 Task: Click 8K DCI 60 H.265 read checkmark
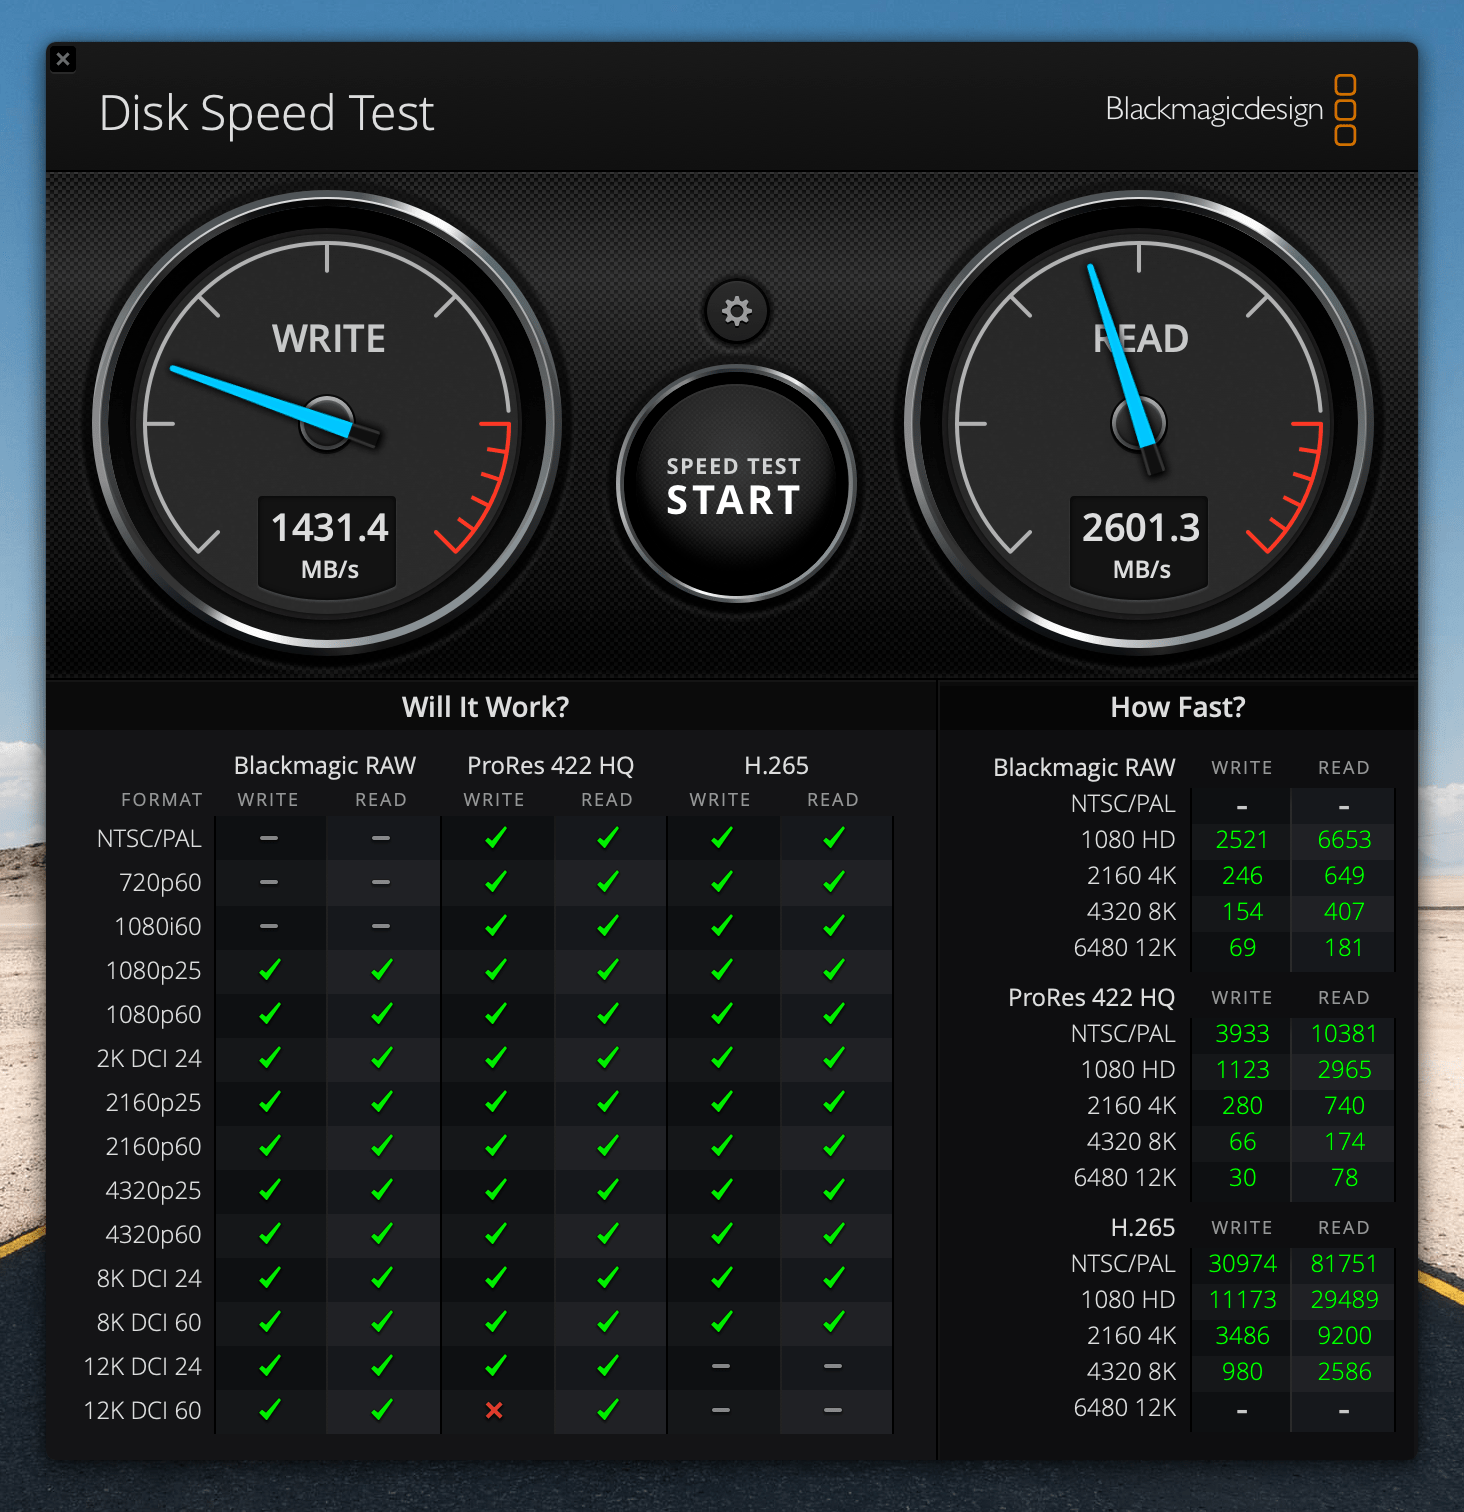point(833,1322)
